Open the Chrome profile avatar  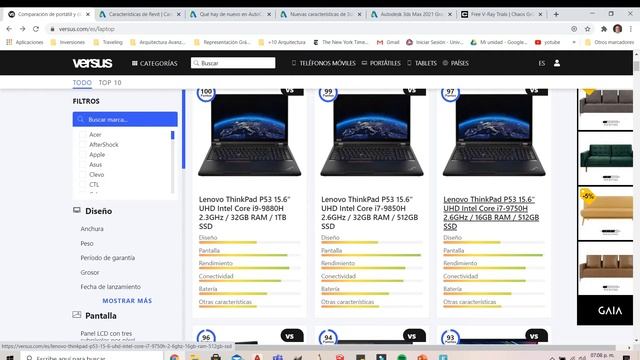pos(617,29)
